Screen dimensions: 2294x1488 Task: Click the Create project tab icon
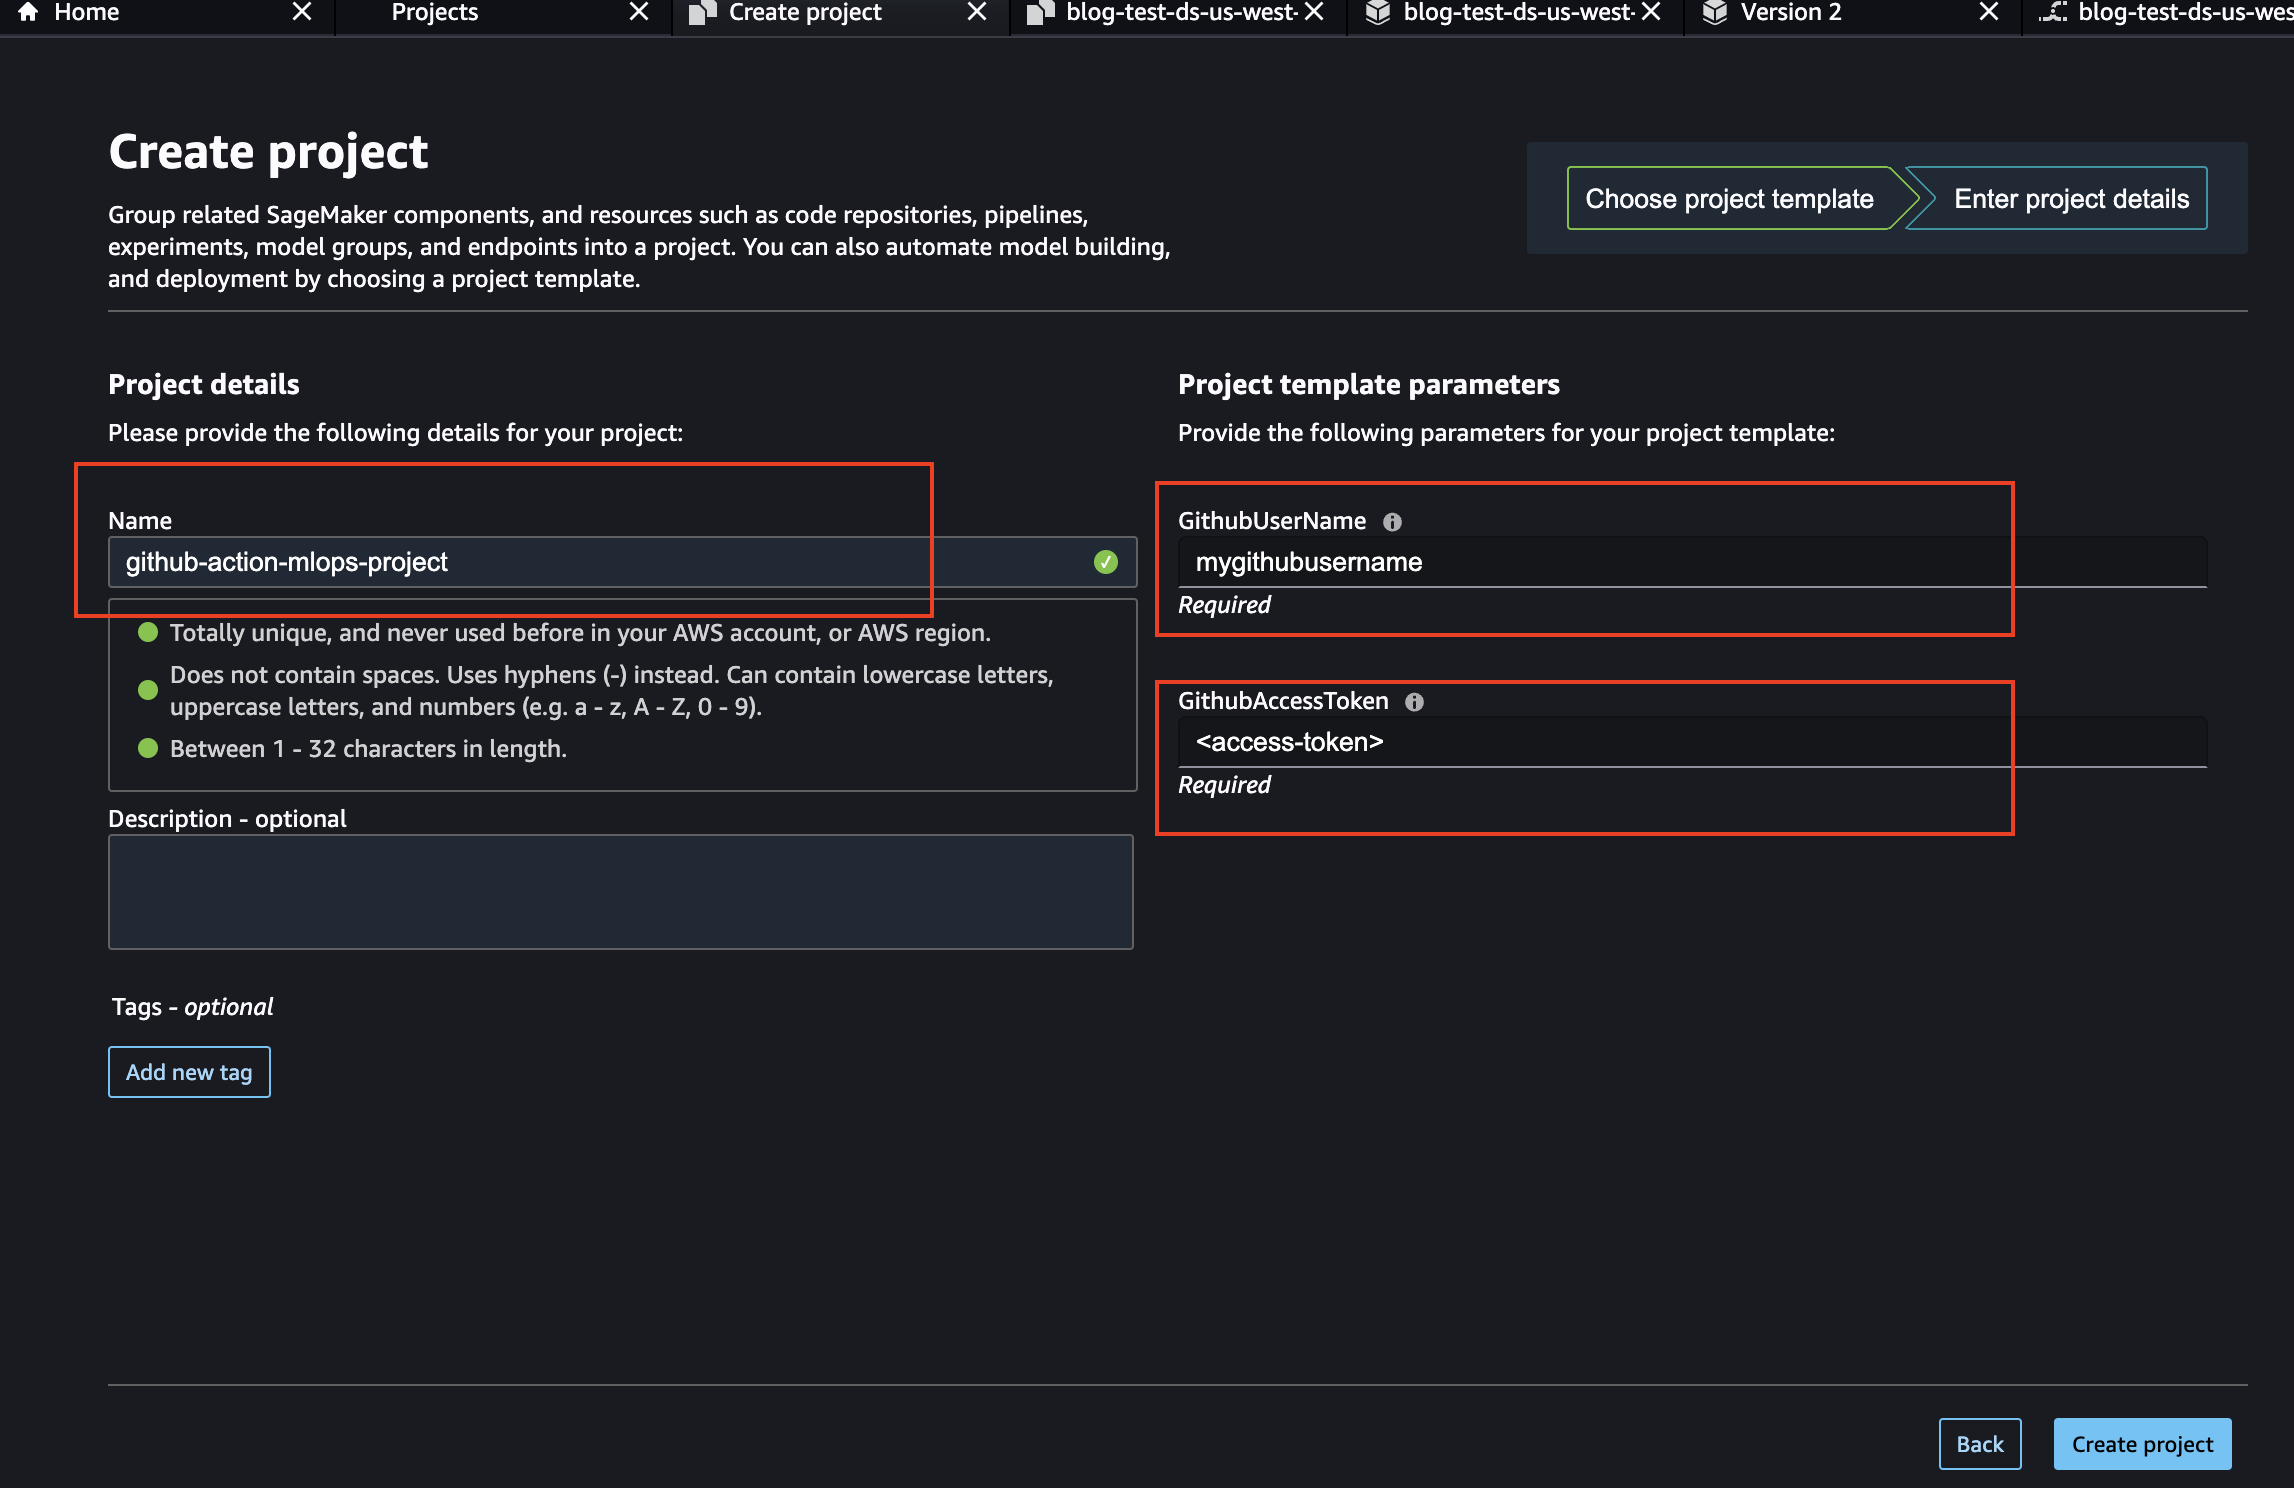(703, 12)
